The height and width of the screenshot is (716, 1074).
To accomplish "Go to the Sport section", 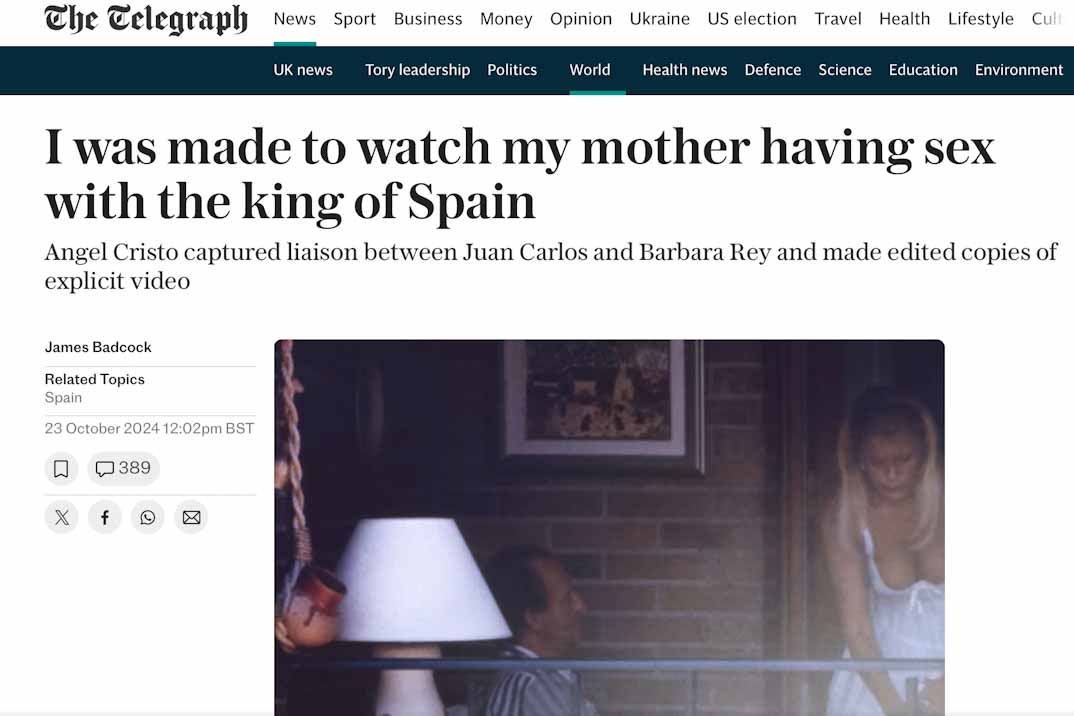I will click(x=355, y=19).
